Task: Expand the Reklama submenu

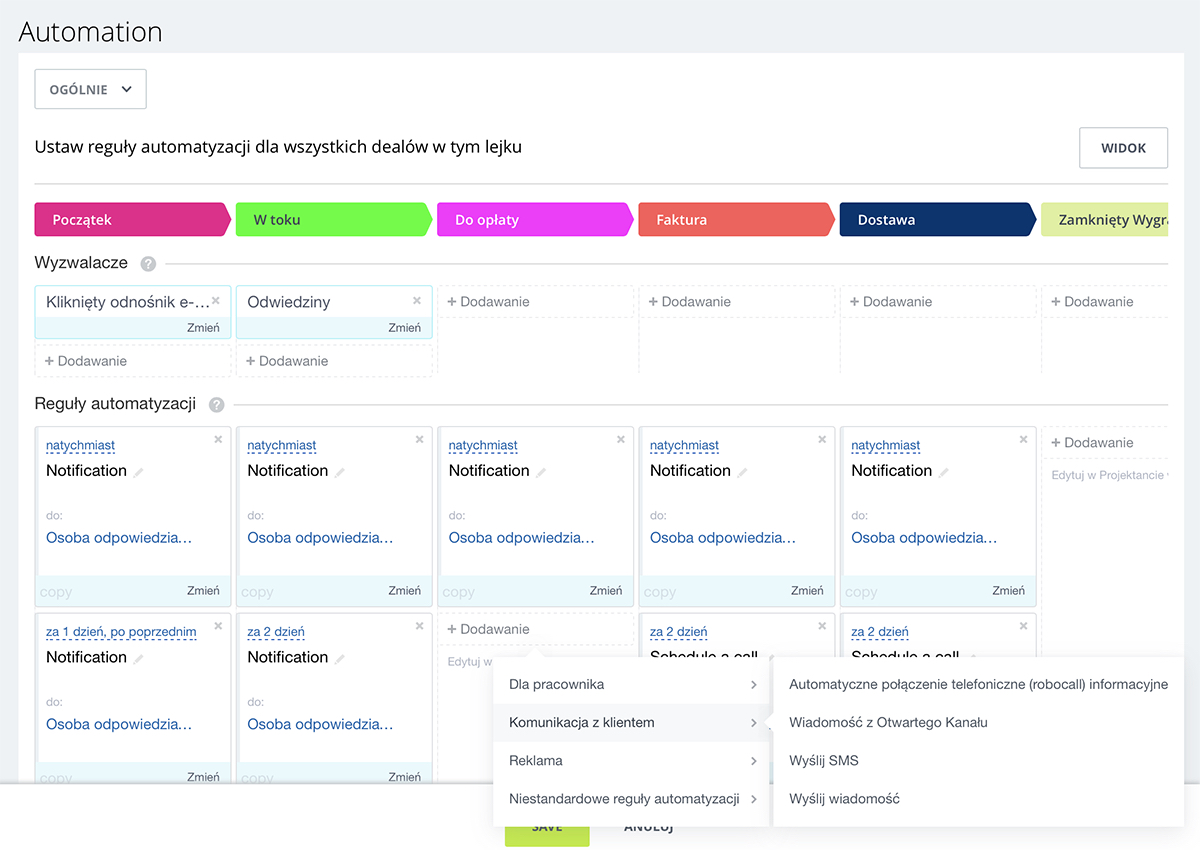Action: (x=632, y=761)
